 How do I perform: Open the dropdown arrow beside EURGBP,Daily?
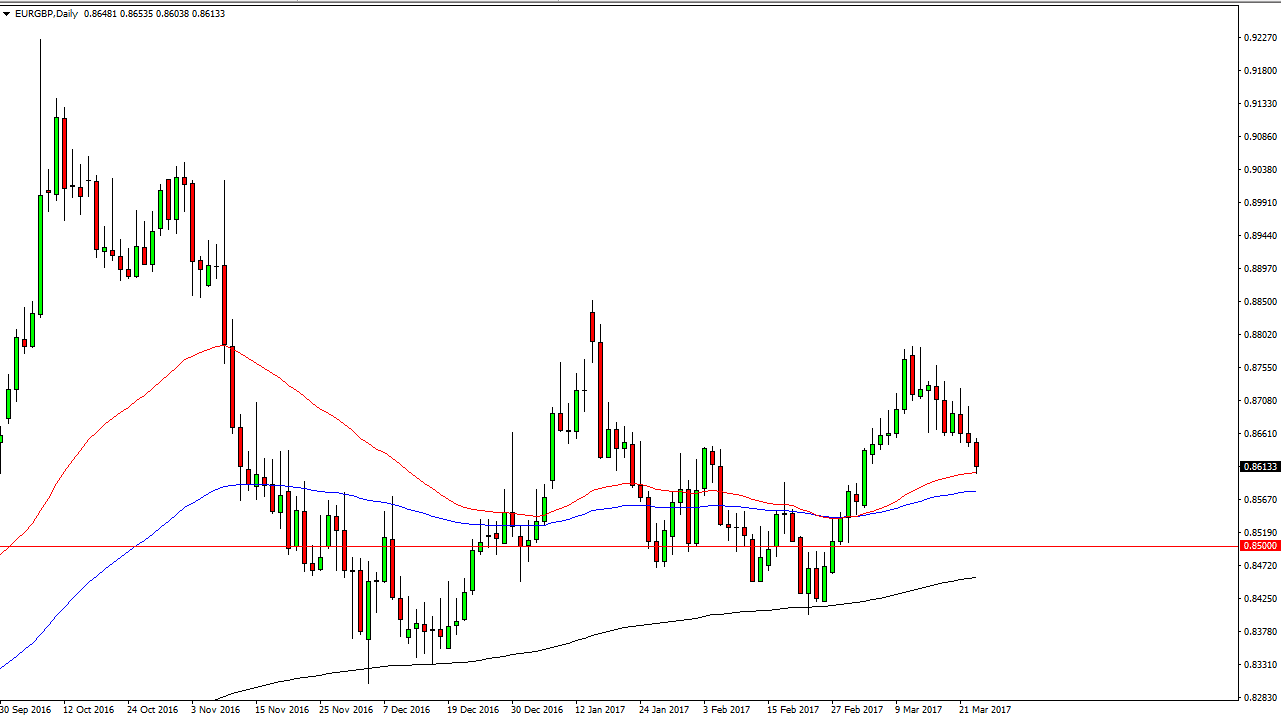point(7,14)
